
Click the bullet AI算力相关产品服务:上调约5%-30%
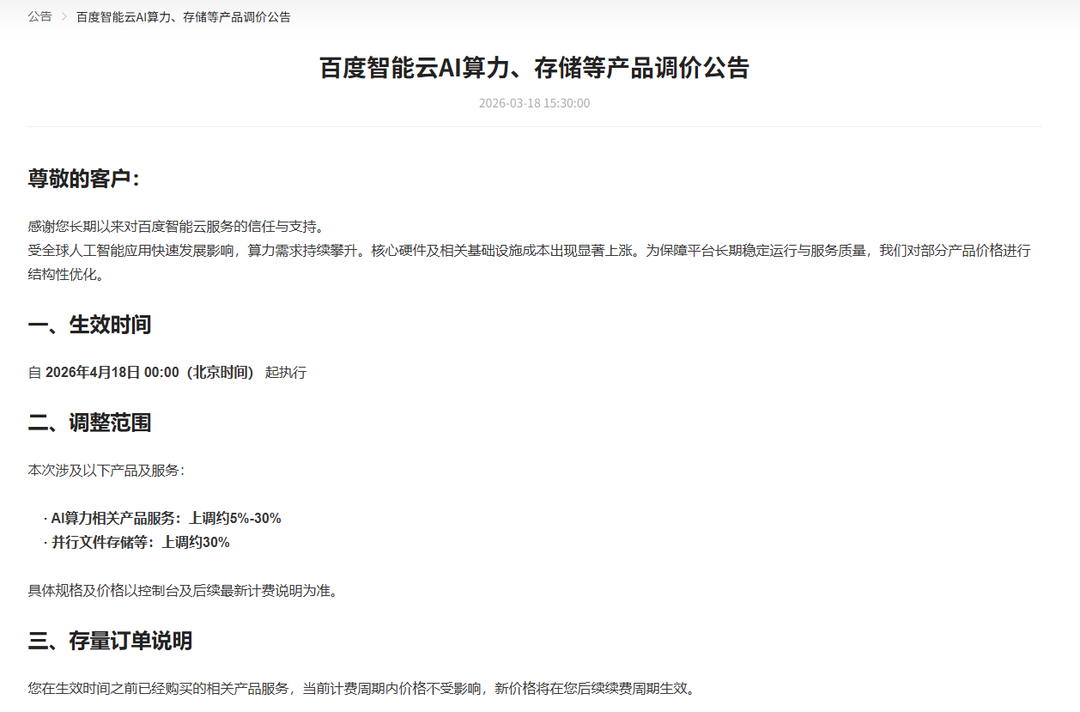[x=163, y=519]
